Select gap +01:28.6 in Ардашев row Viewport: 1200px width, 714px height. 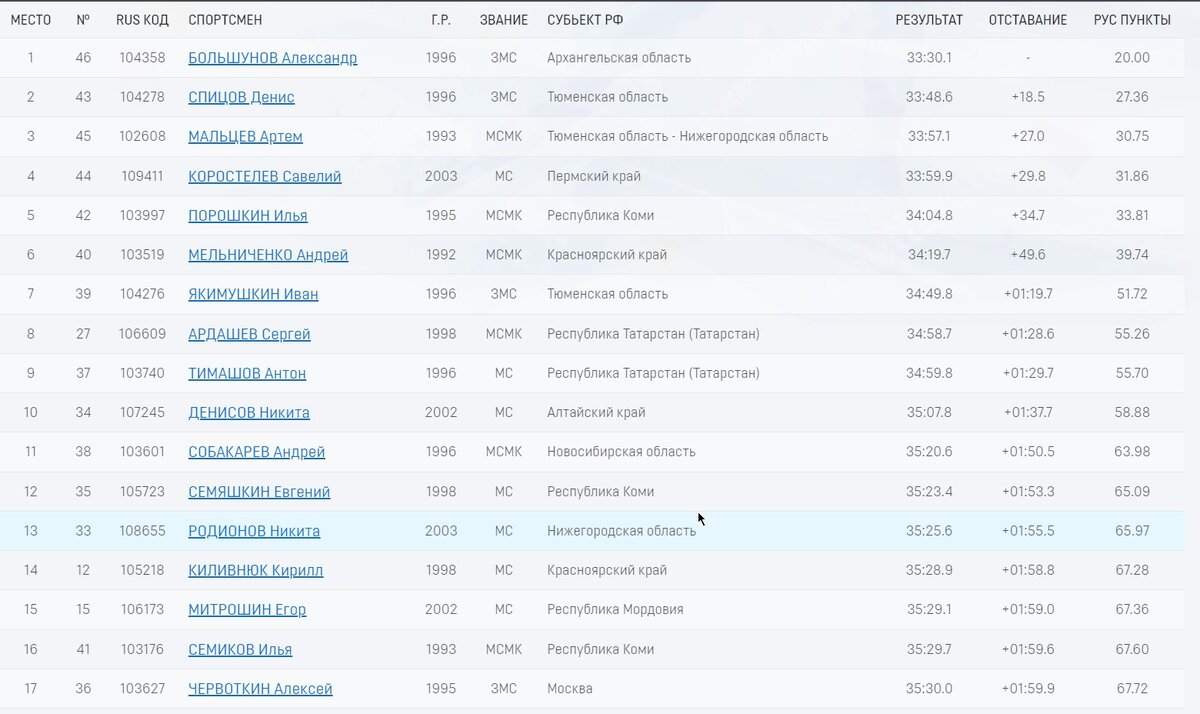point(1028,334)
